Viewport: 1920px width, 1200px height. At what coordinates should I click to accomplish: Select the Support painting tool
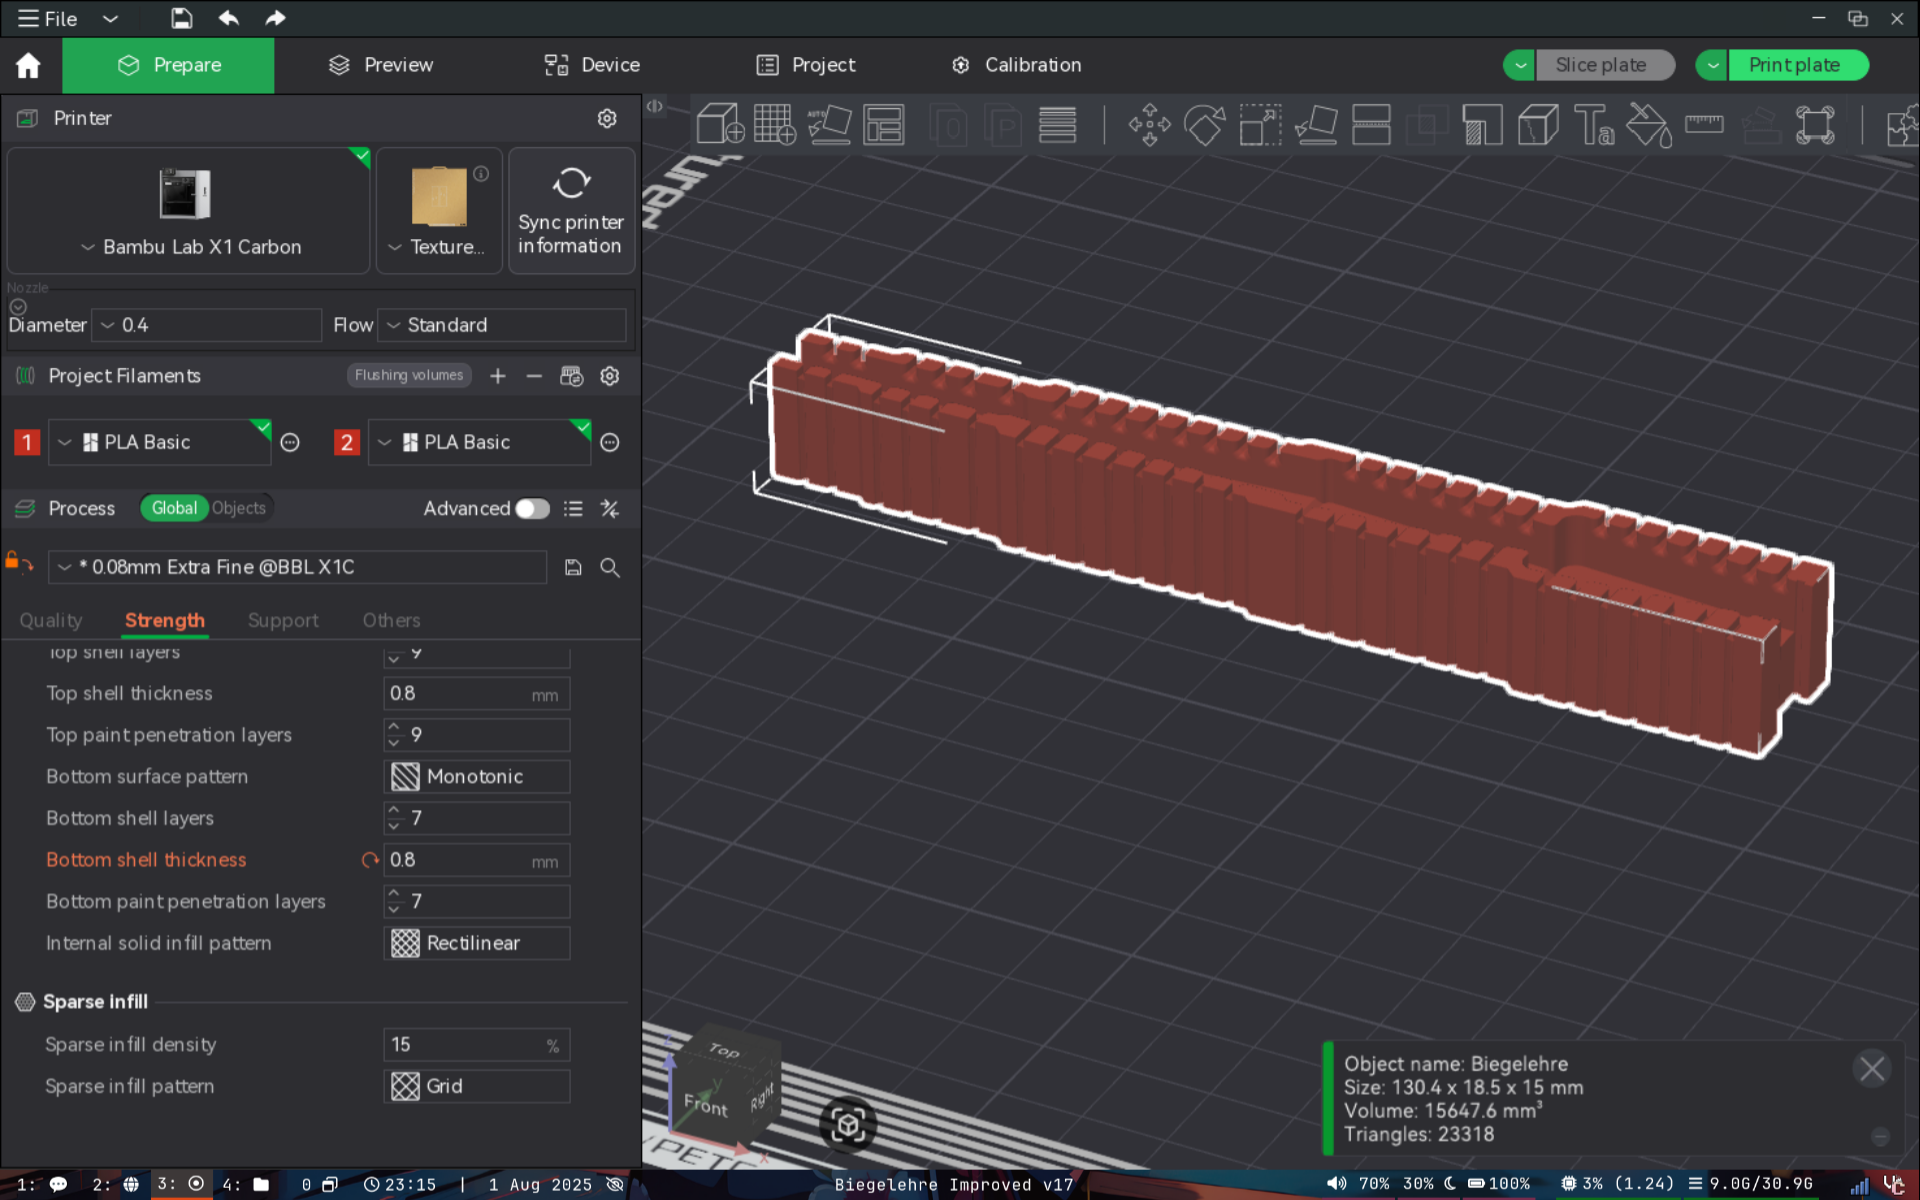[1482, 125]
